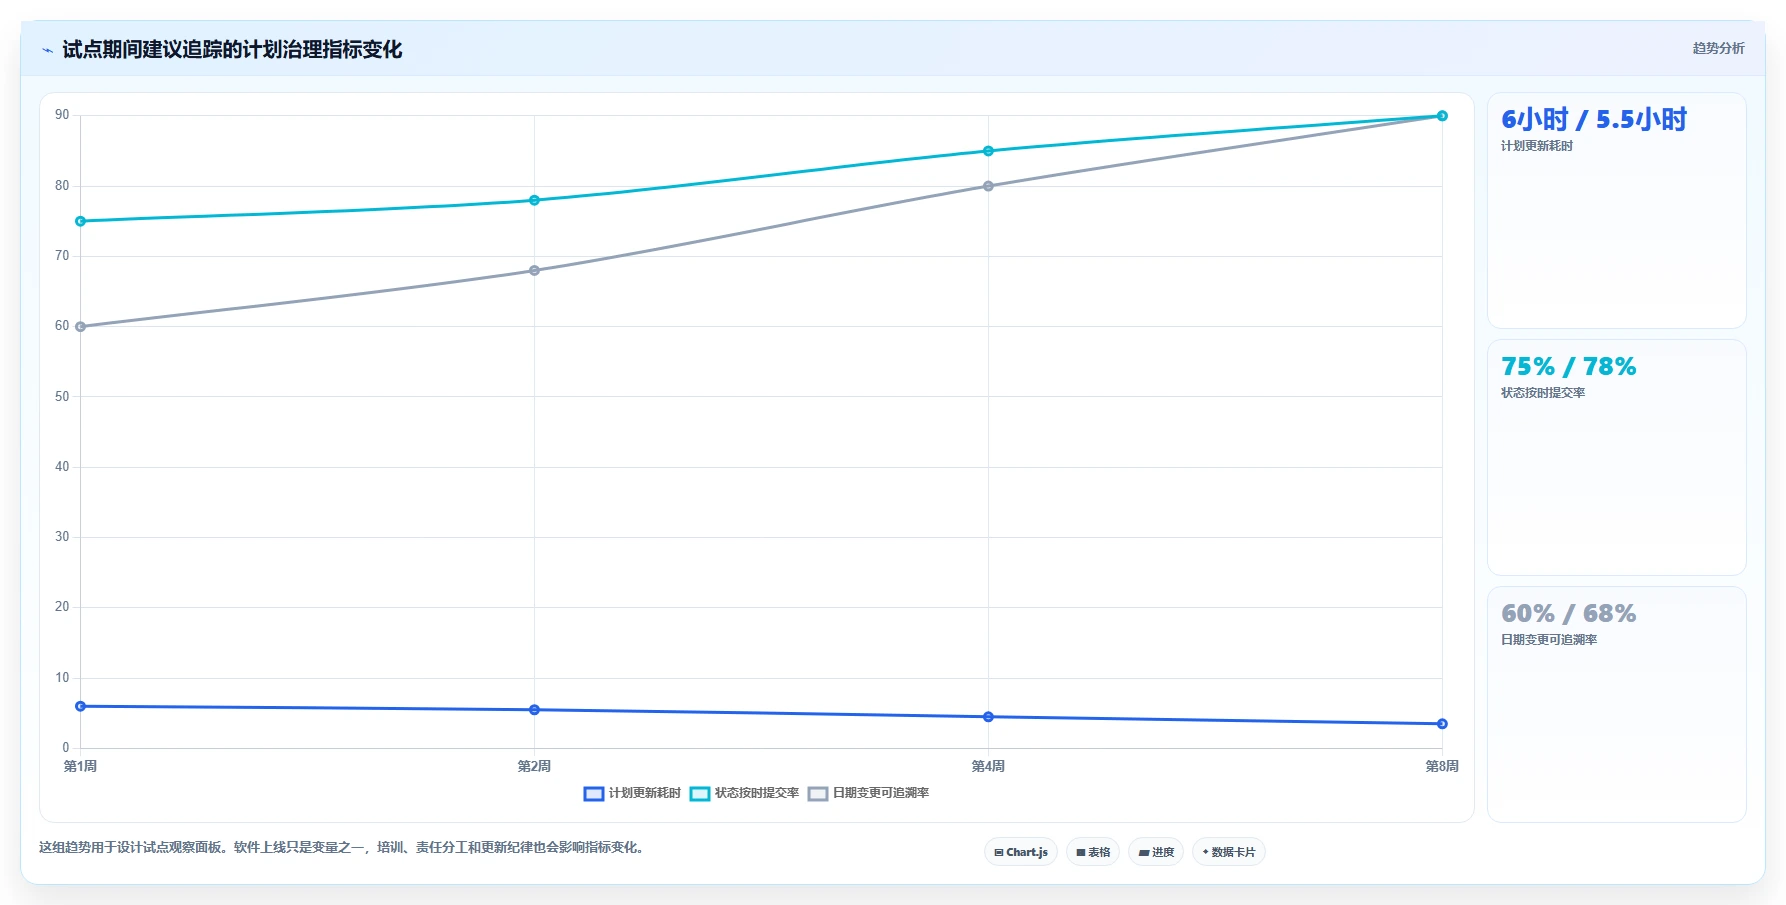Click the 趋势分析 label in the header
The image size is (1786, 905).
click(1718, 48)
